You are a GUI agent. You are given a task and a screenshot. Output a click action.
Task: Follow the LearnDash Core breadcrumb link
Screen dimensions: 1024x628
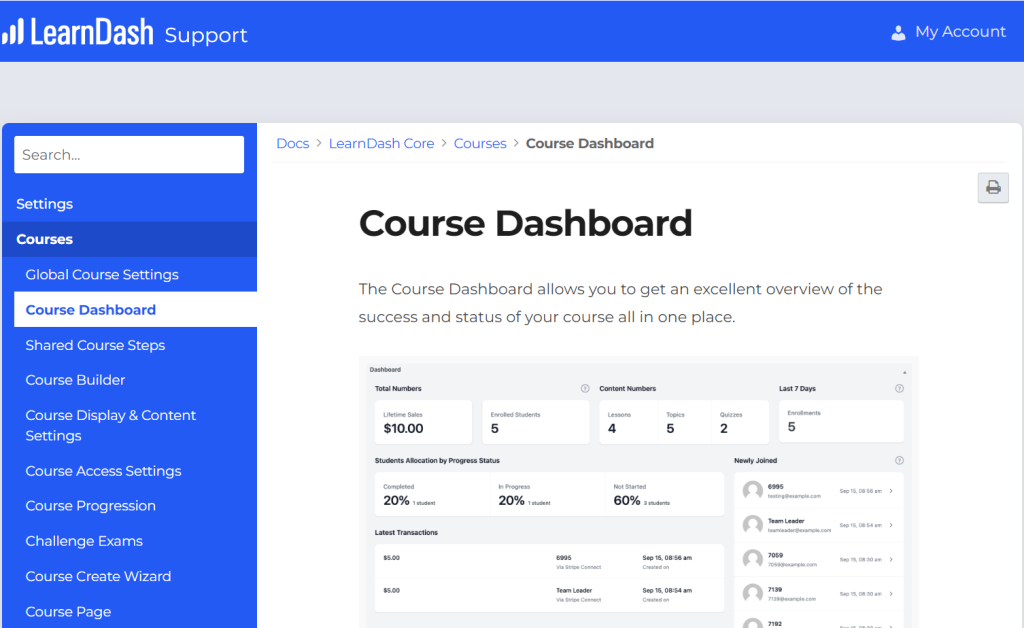tap(381, 143)
